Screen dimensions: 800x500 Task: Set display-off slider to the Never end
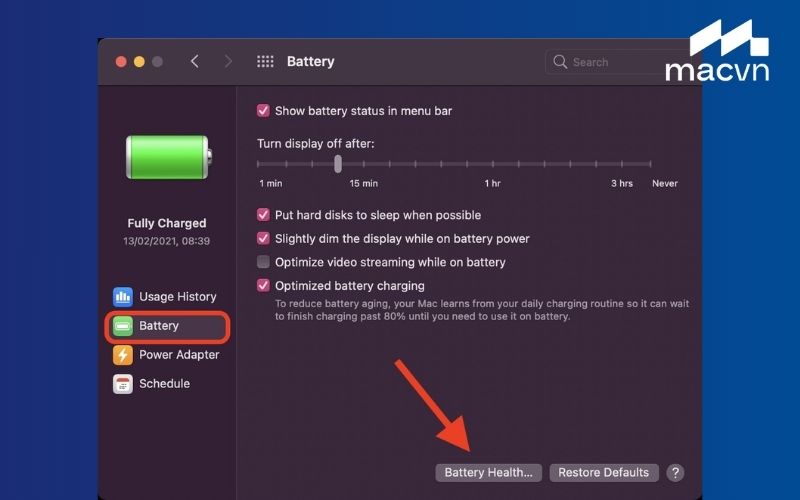(650, 164)
